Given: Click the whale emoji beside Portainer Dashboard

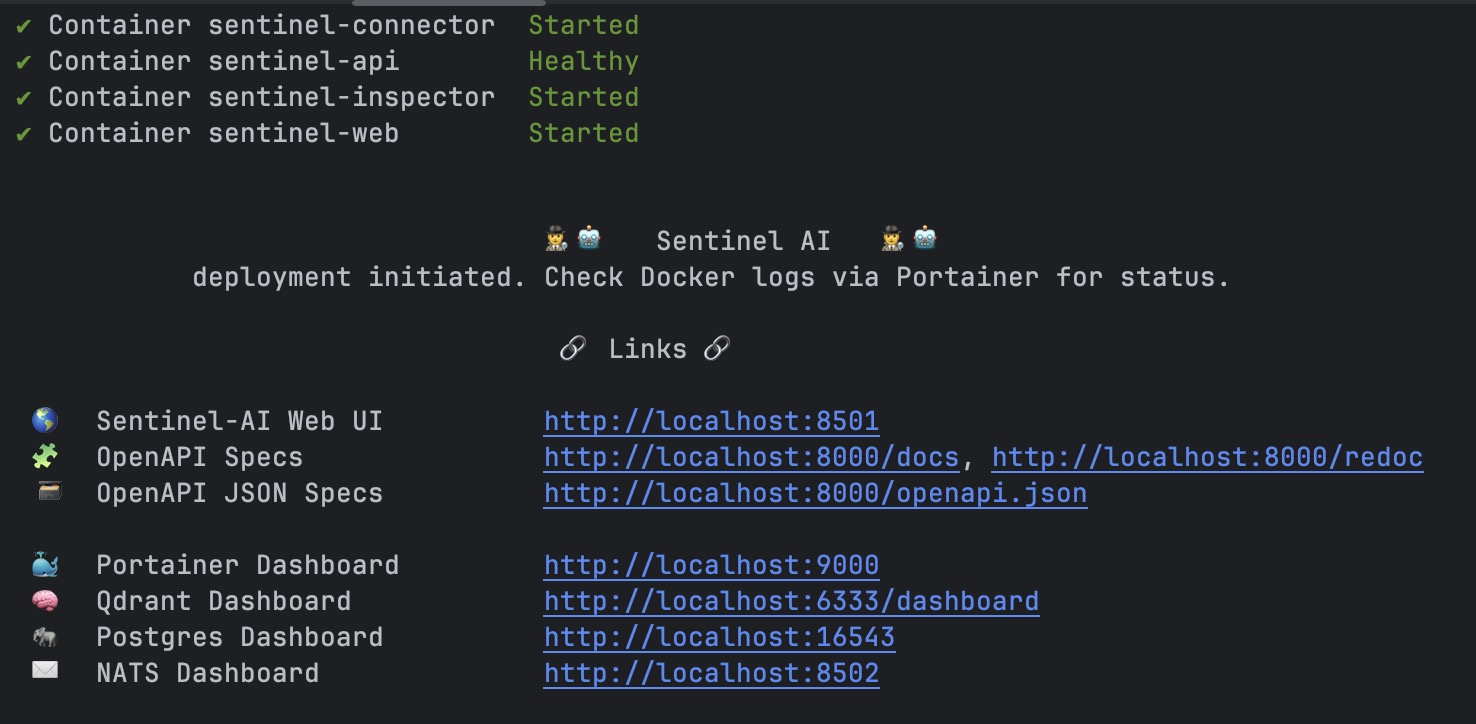Looking at the screenshot, I should [45, 564].
